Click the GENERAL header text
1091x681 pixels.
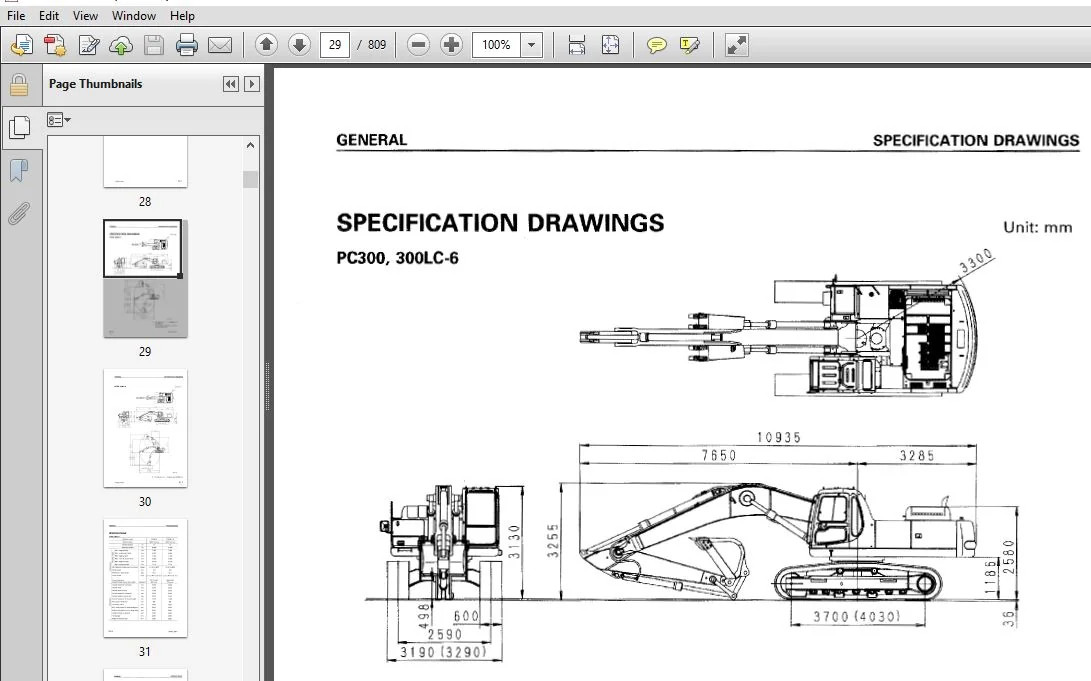[372, 140]
